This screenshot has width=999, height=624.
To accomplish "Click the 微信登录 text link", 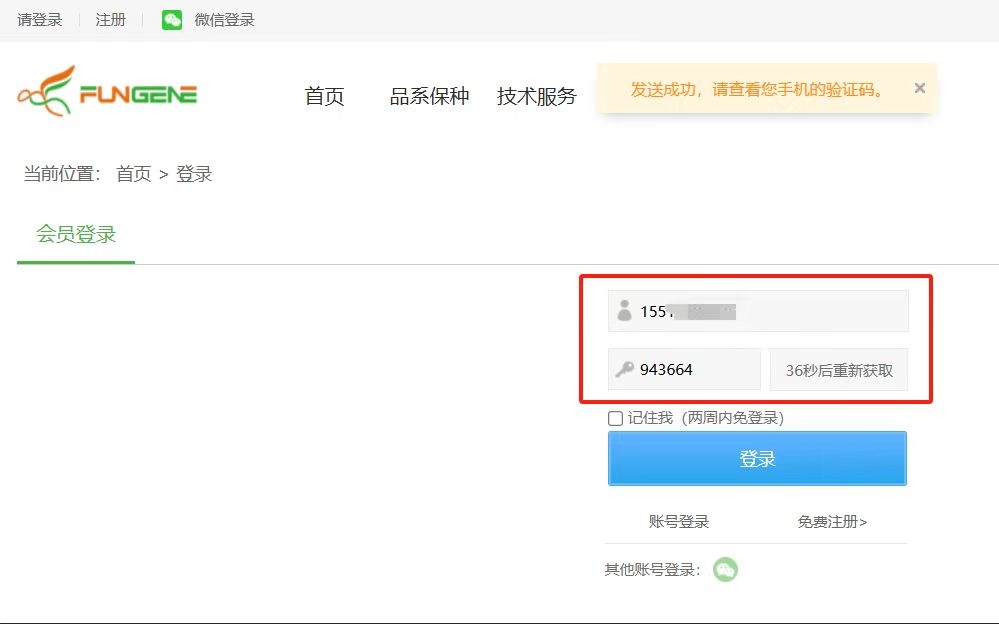I will [x=224, y=20].
